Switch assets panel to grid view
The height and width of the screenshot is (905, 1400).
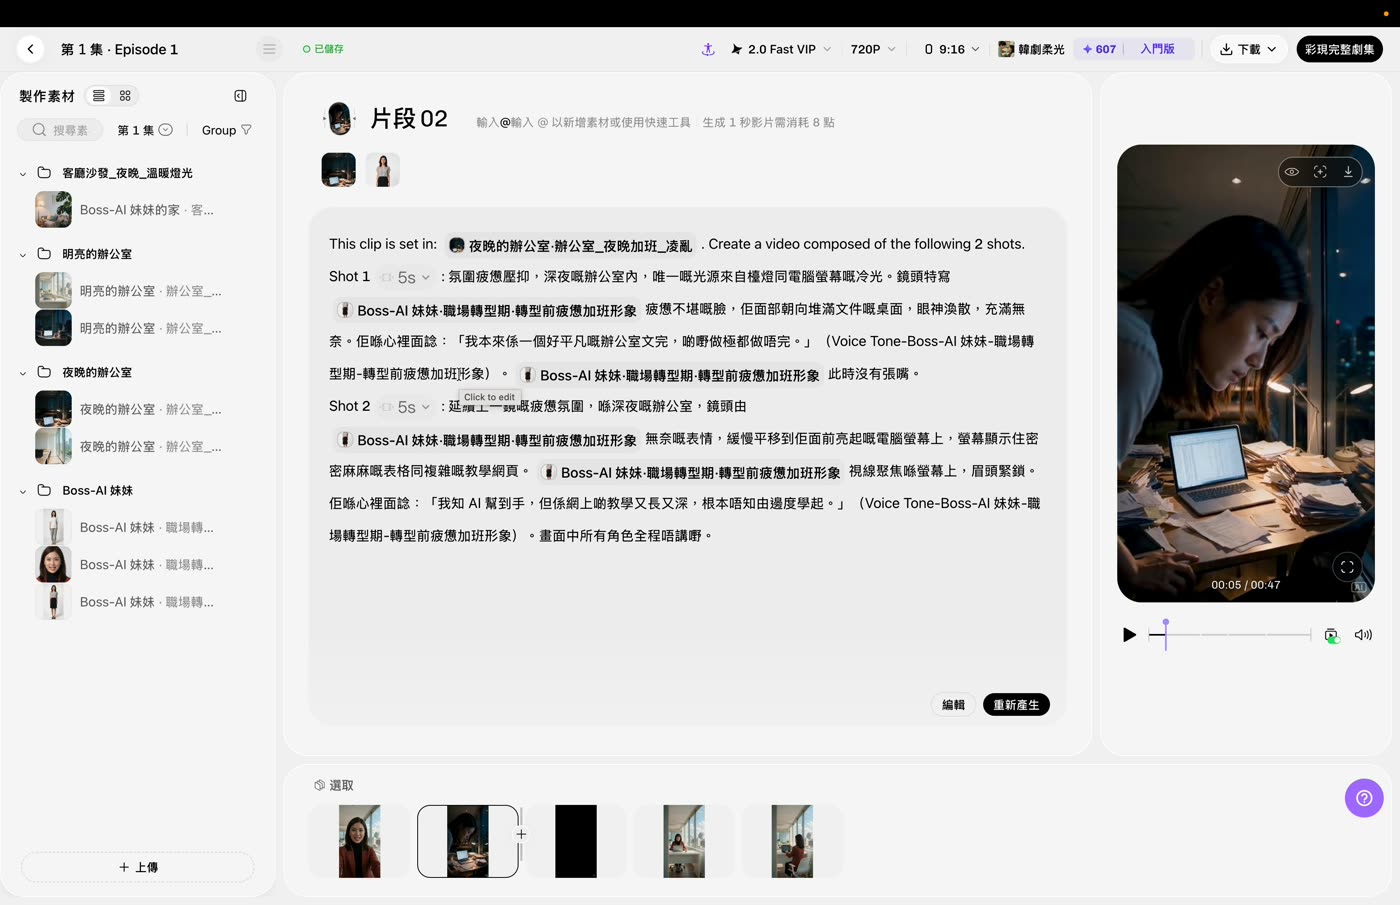125,96
